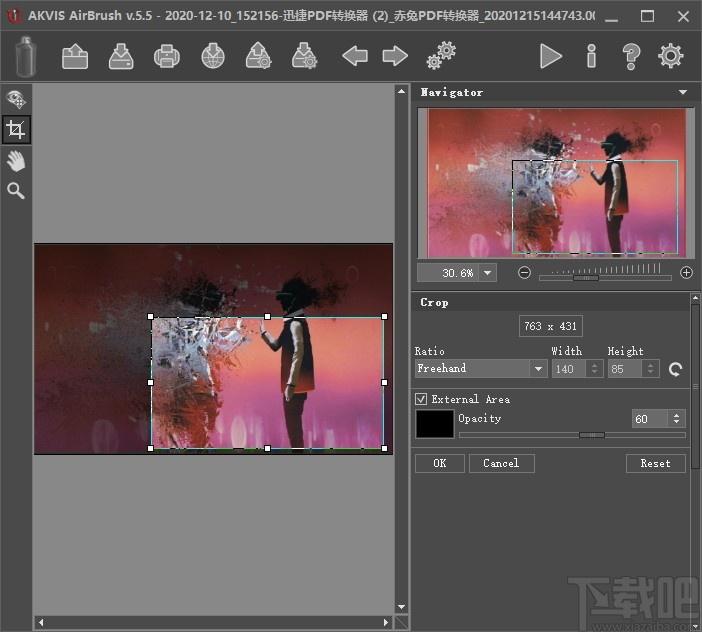Run processing with the play button
This screenshot has width=702, height=632.
550,56
